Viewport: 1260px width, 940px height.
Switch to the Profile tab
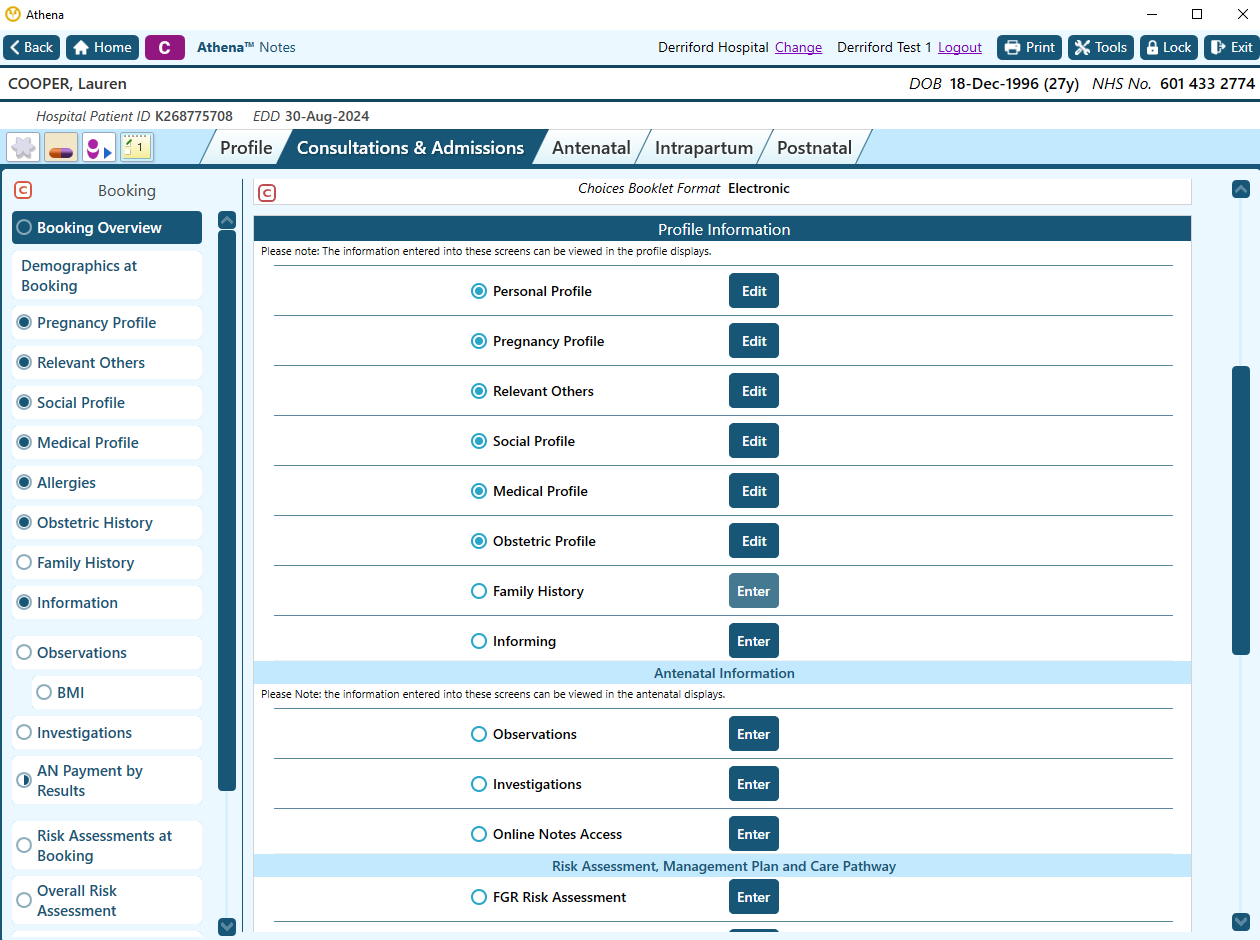(x=246, y=148)
